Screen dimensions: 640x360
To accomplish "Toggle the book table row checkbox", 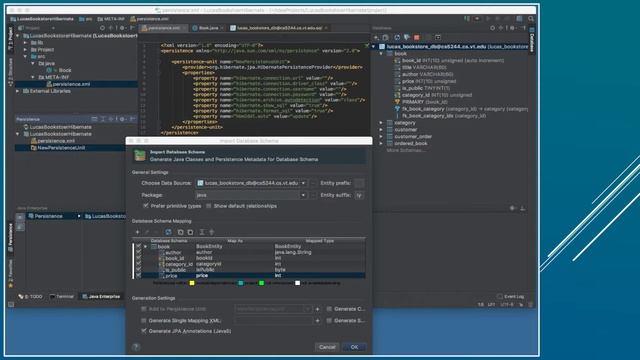I will [x=138, y=247].
